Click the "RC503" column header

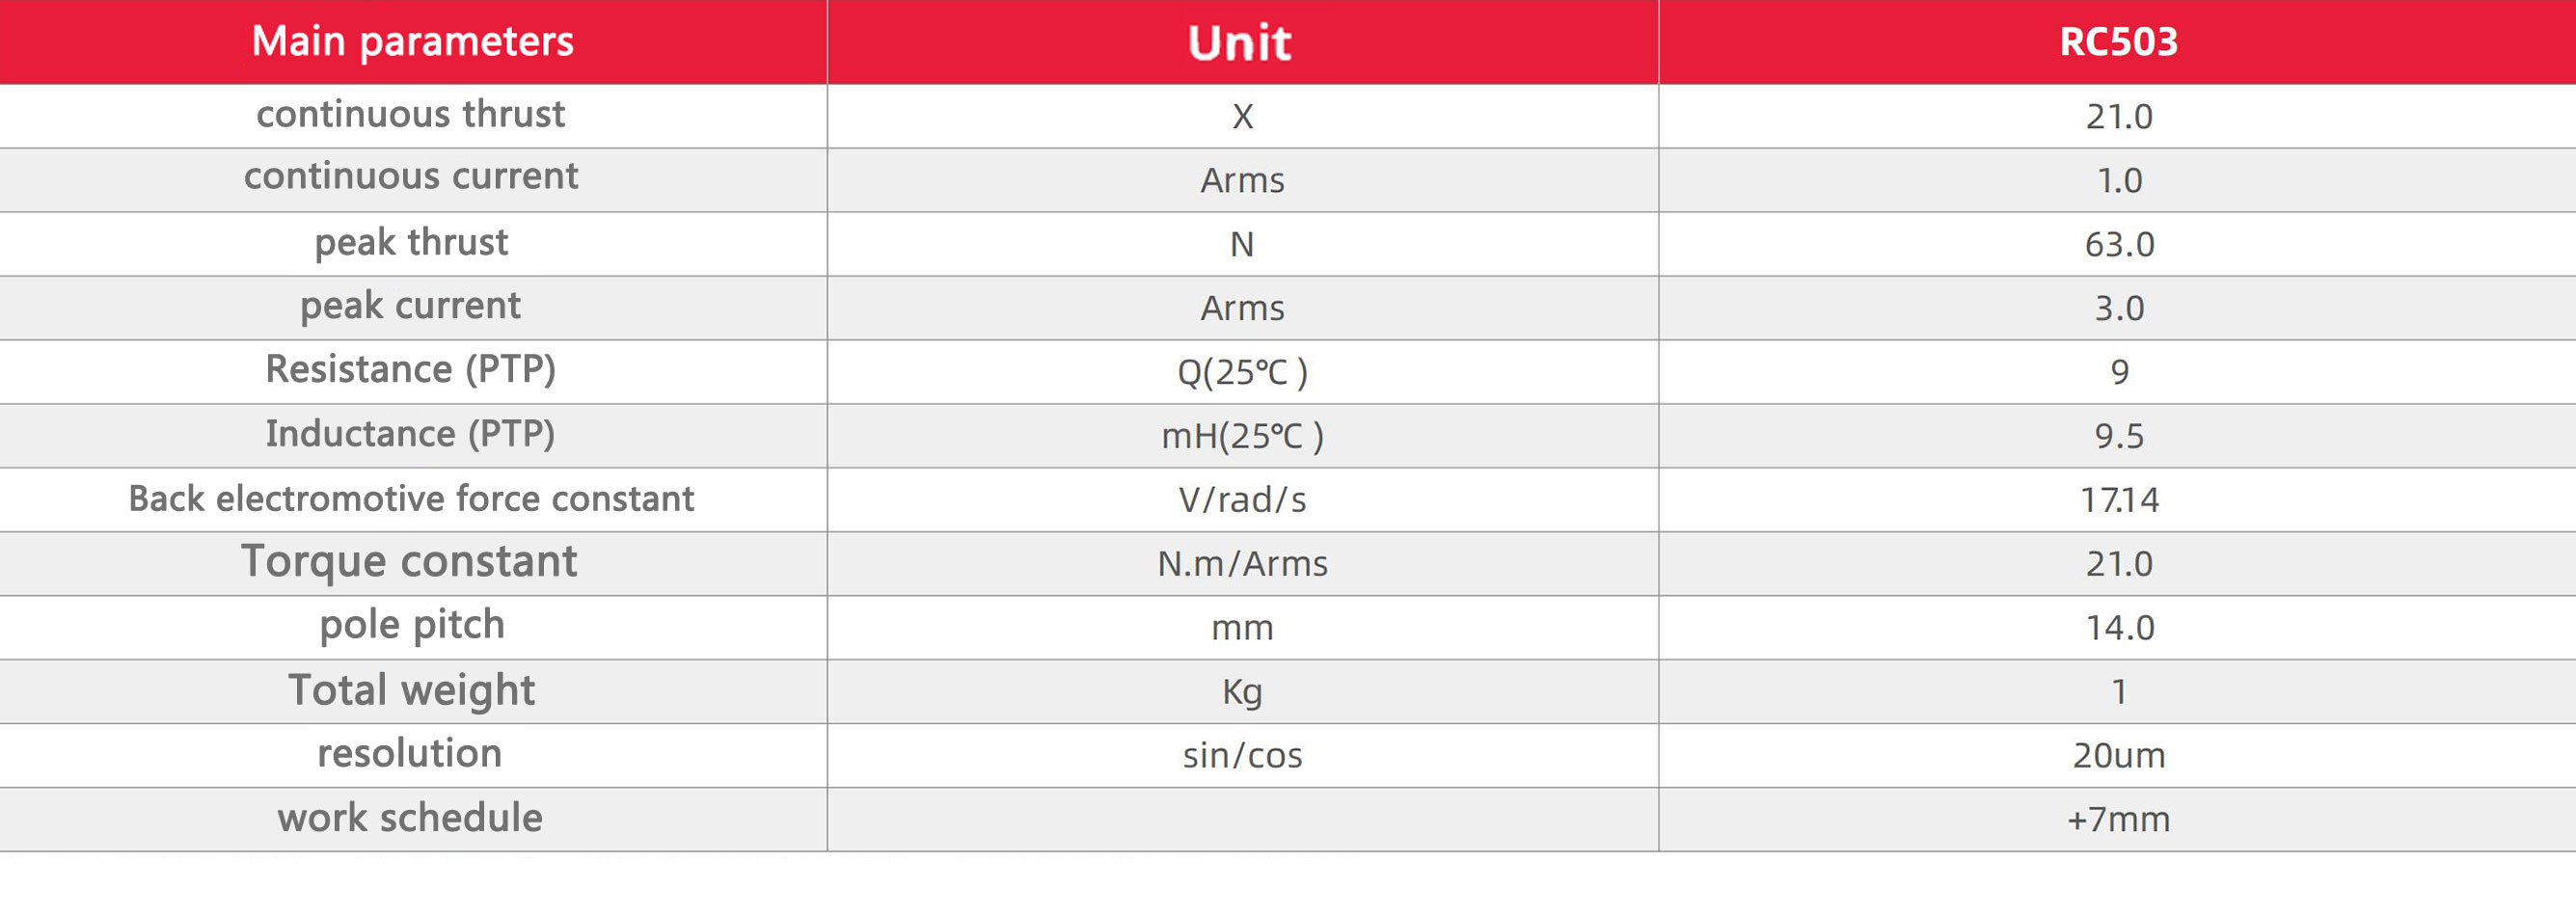click(2118, 42)
